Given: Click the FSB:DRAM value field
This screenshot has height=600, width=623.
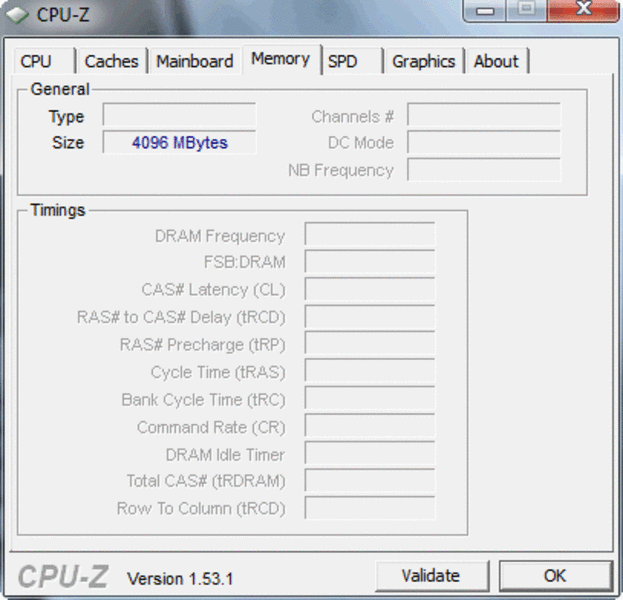Looking at the screenshot, I should pos(370,261).
